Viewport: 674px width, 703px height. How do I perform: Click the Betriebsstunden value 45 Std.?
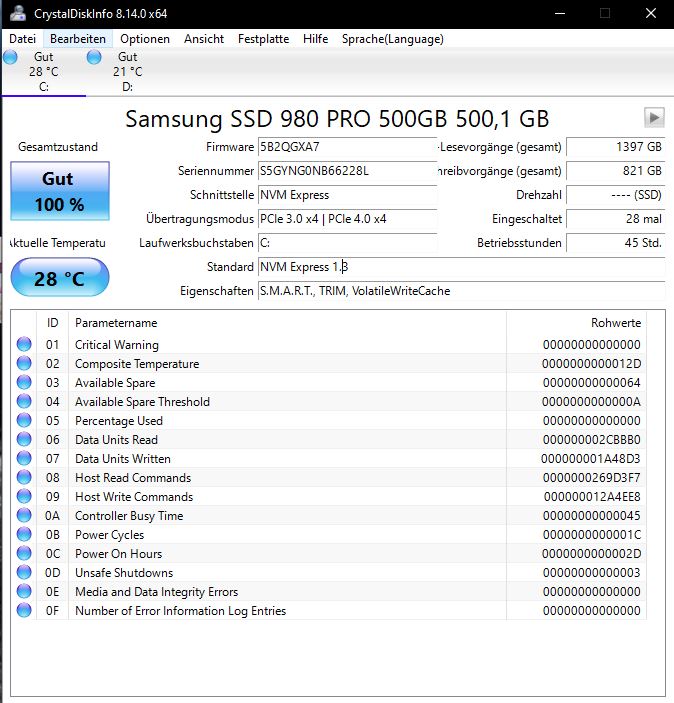point(616,243)
